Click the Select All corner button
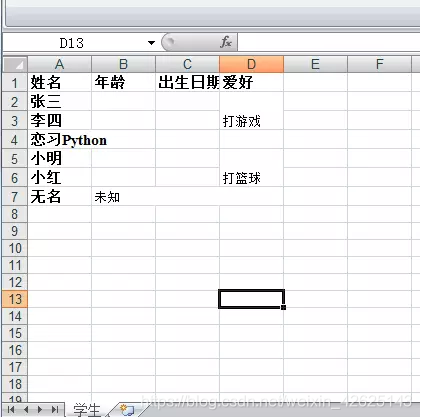Viewport: 422px width, 420px height. click(14, 65)
